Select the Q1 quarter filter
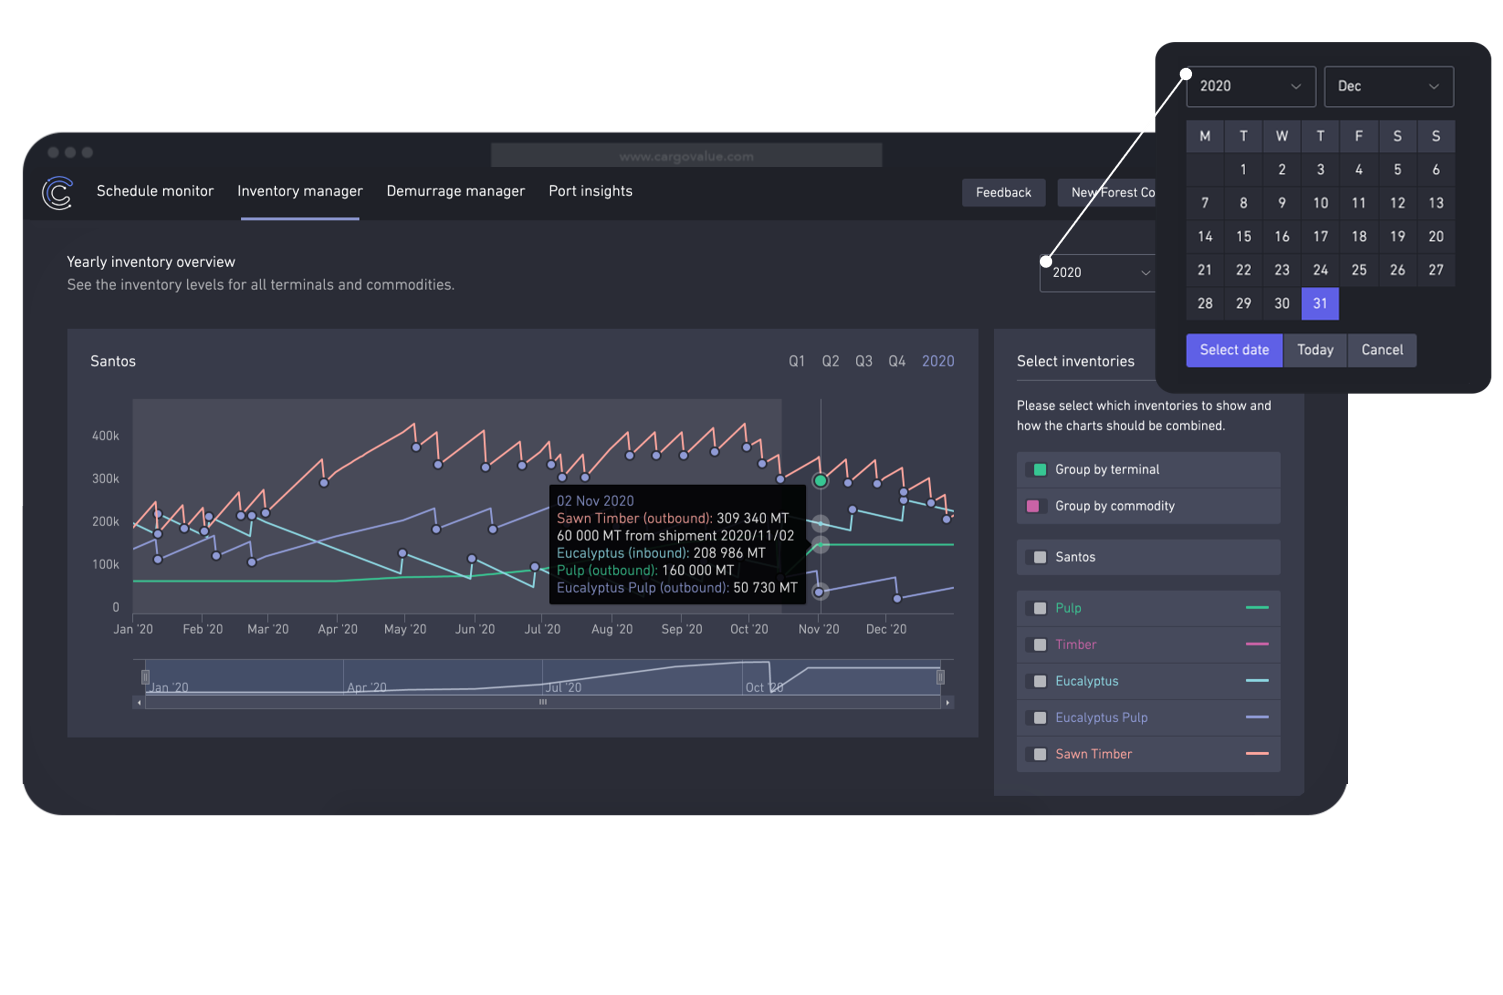 click(x=797, y=361)
